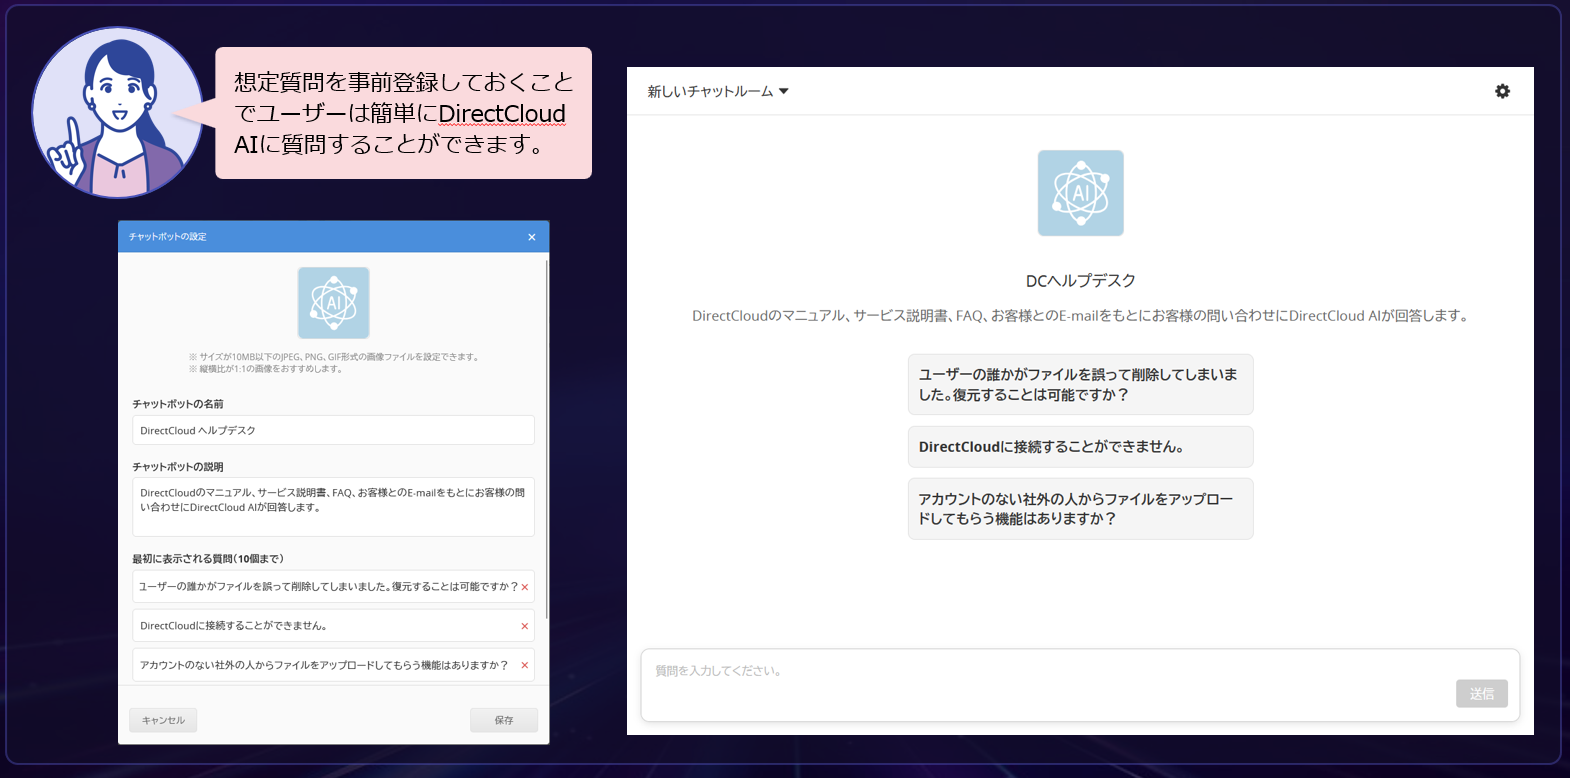Choose suggested question about external file uploads
1570x778 pixels.
point(1080,509)
